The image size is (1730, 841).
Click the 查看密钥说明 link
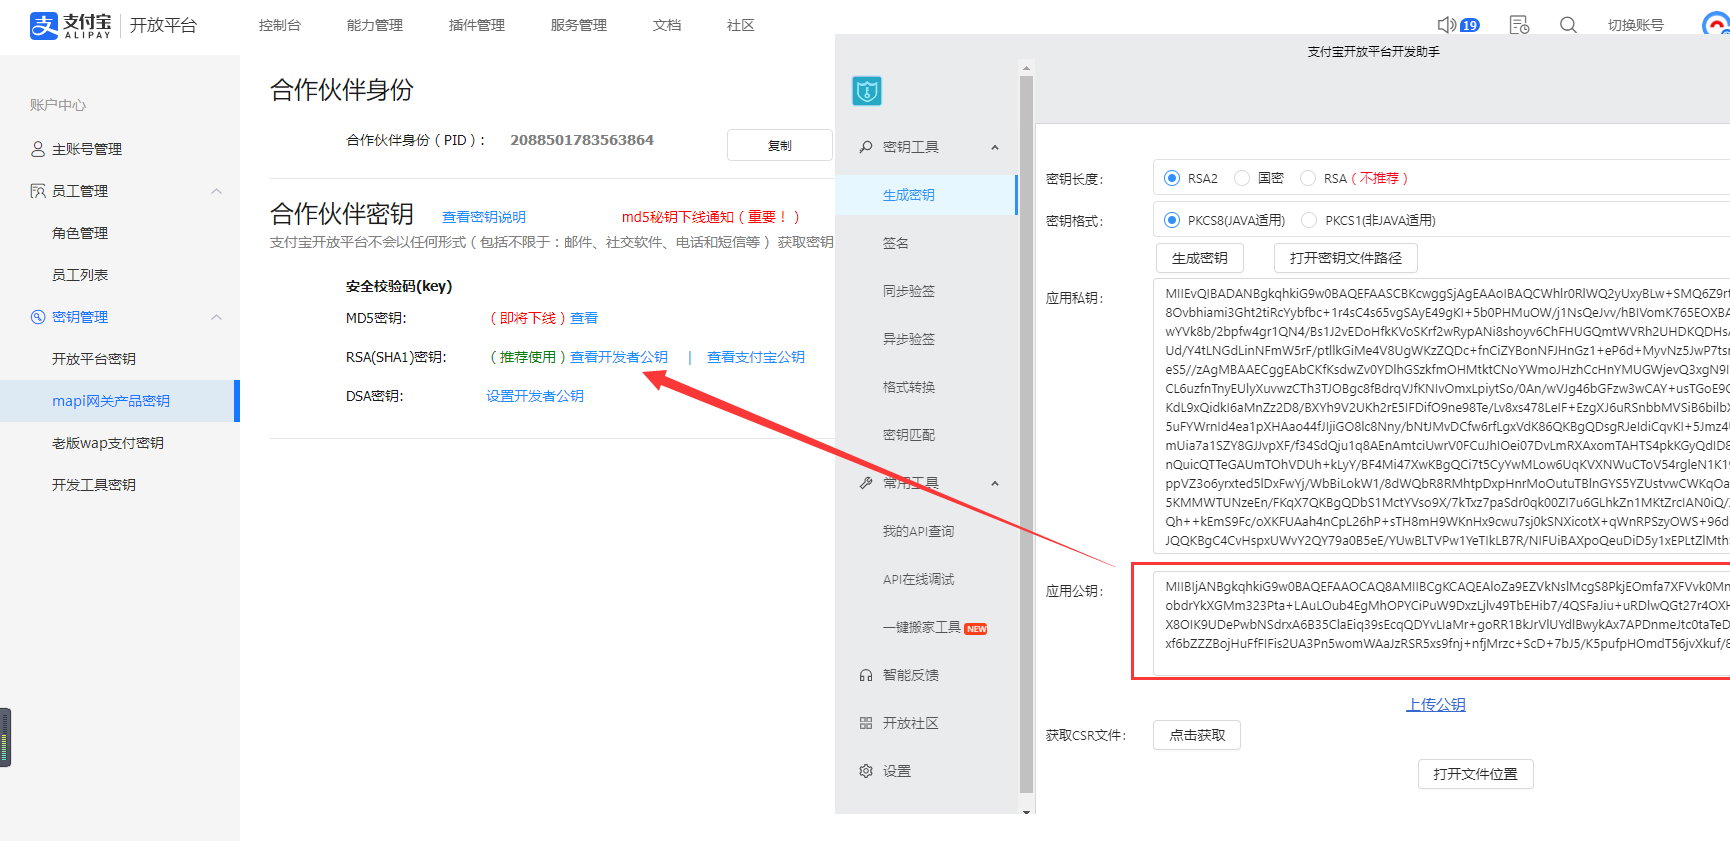[484, 217]
